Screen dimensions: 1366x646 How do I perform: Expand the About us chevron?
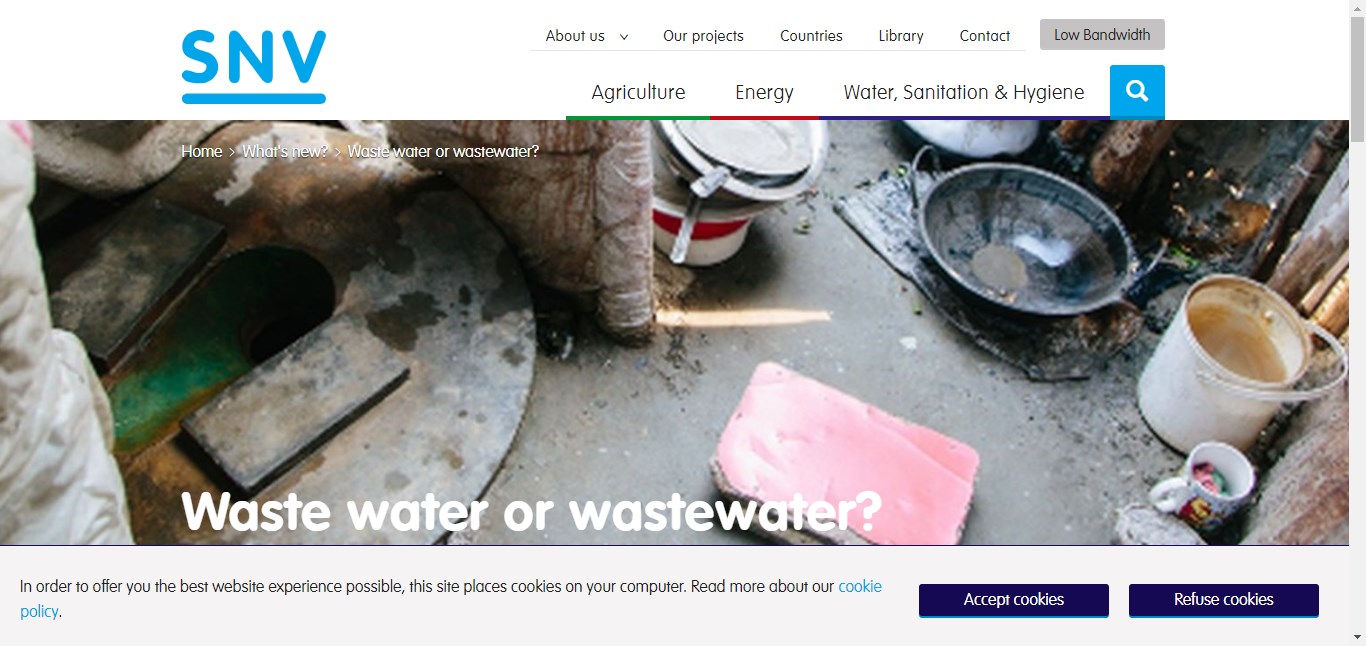click(624, 37)
